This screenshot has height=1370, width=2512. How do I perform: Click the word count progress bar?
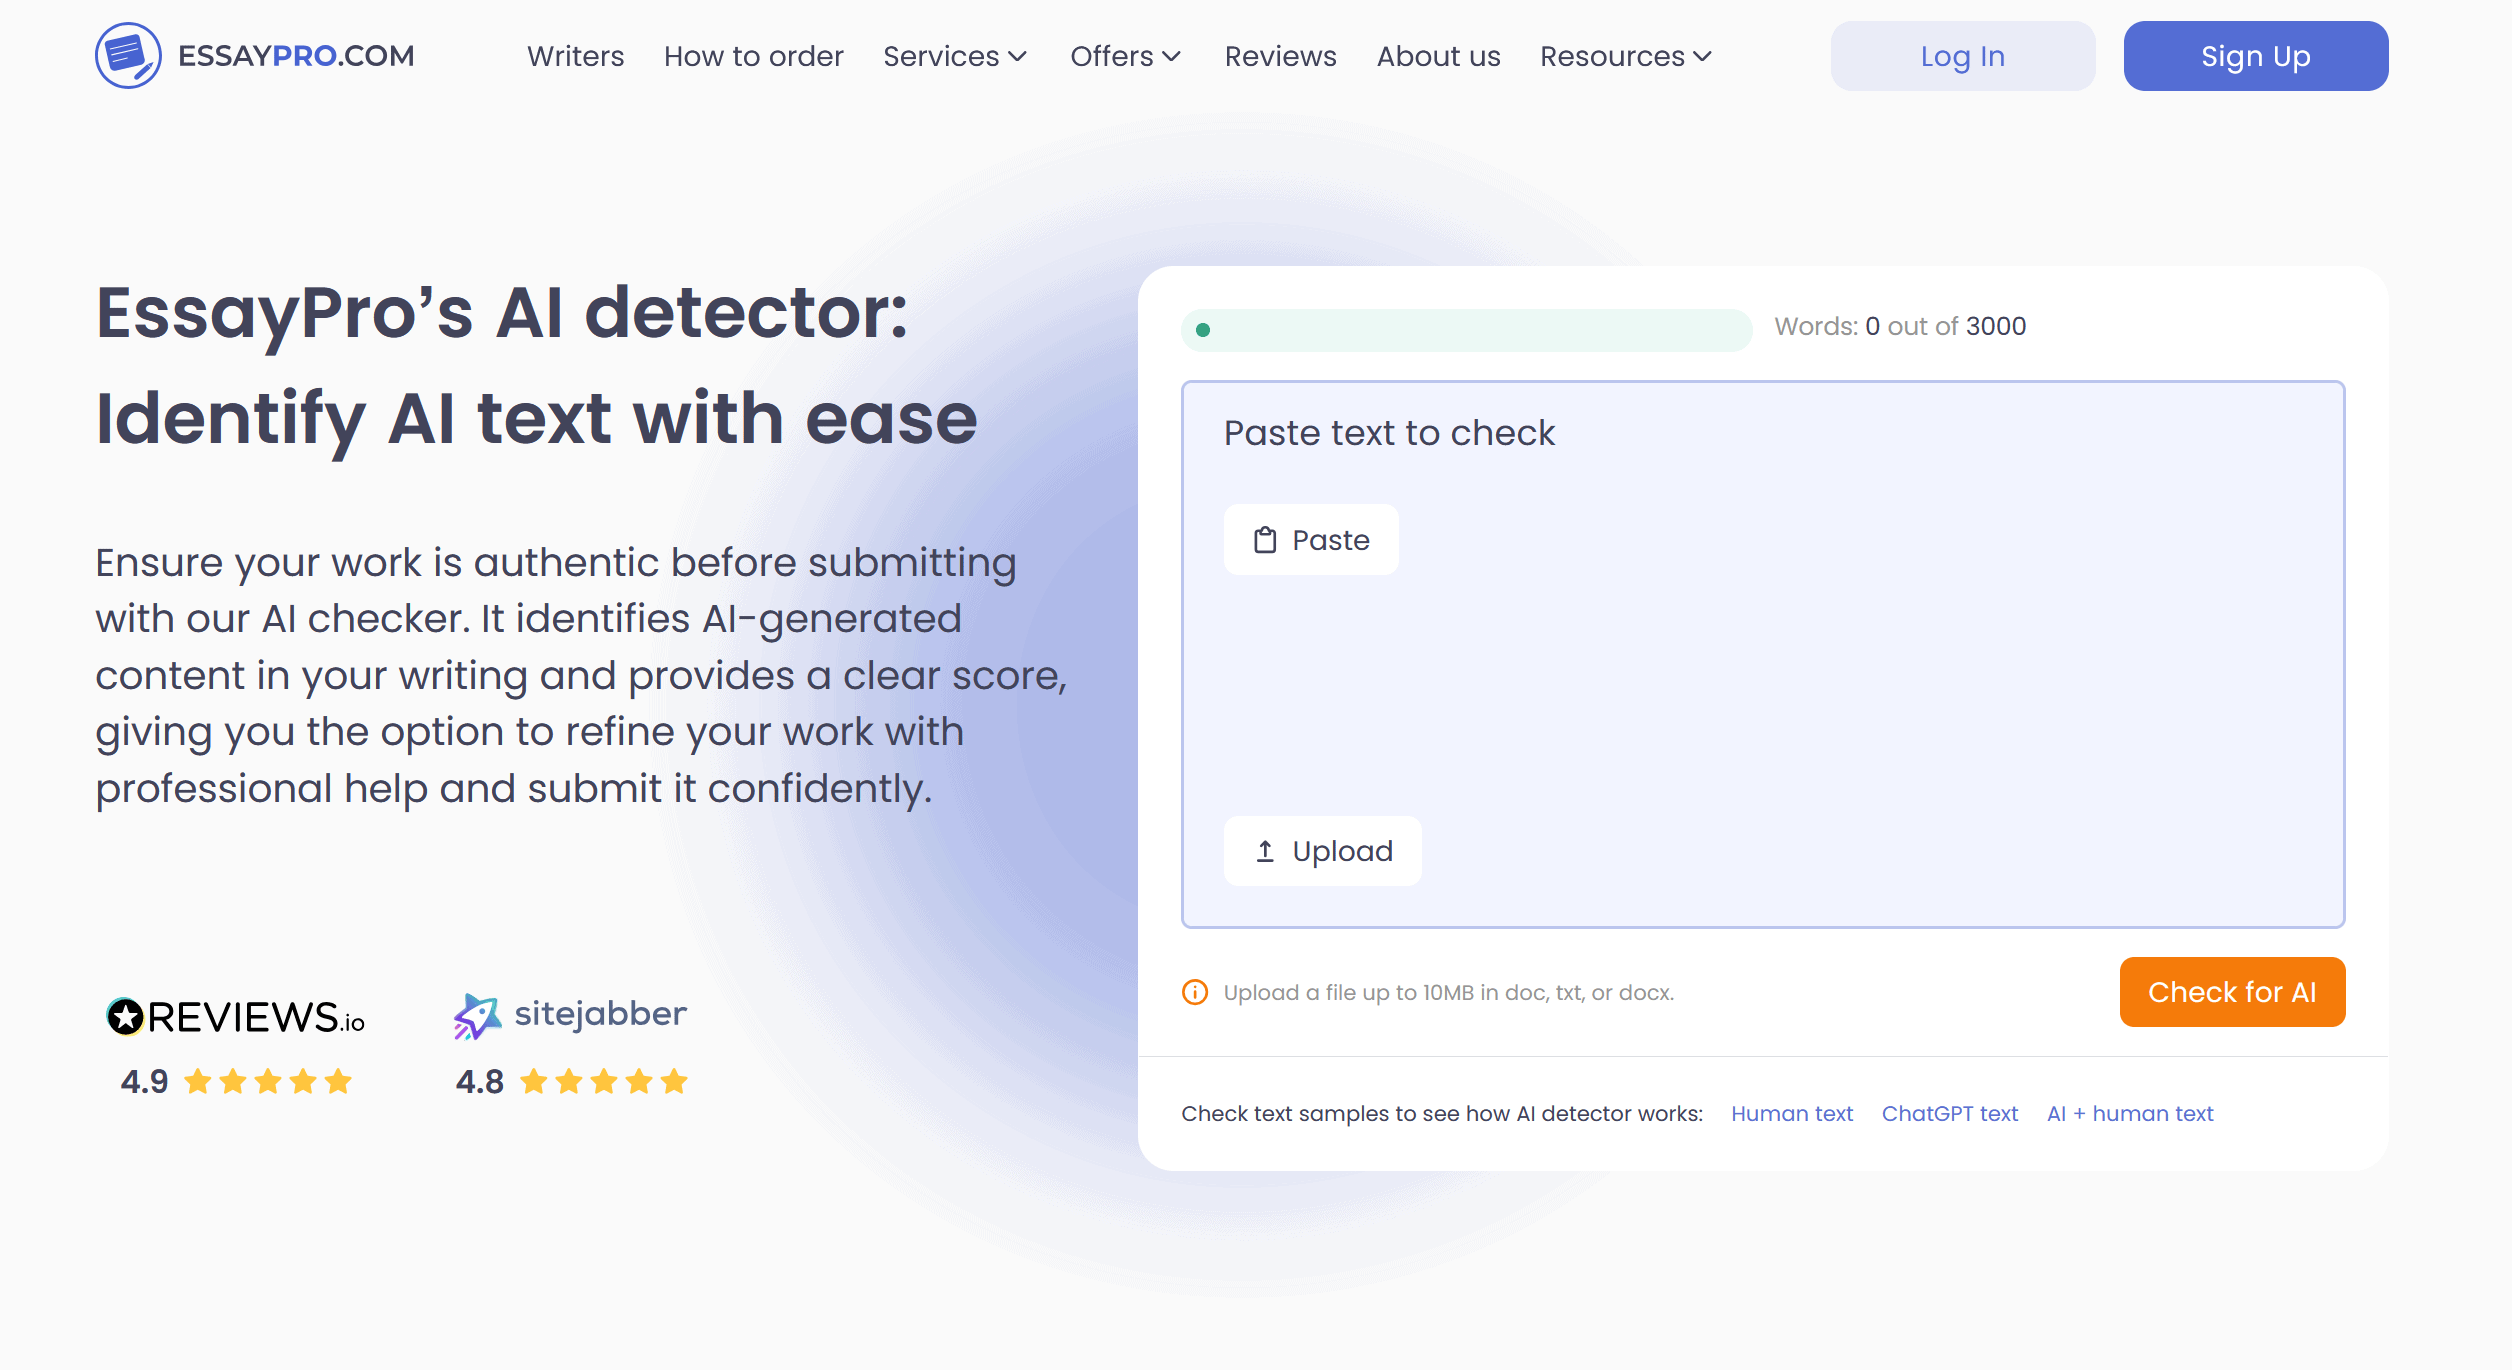(1466, 330)
